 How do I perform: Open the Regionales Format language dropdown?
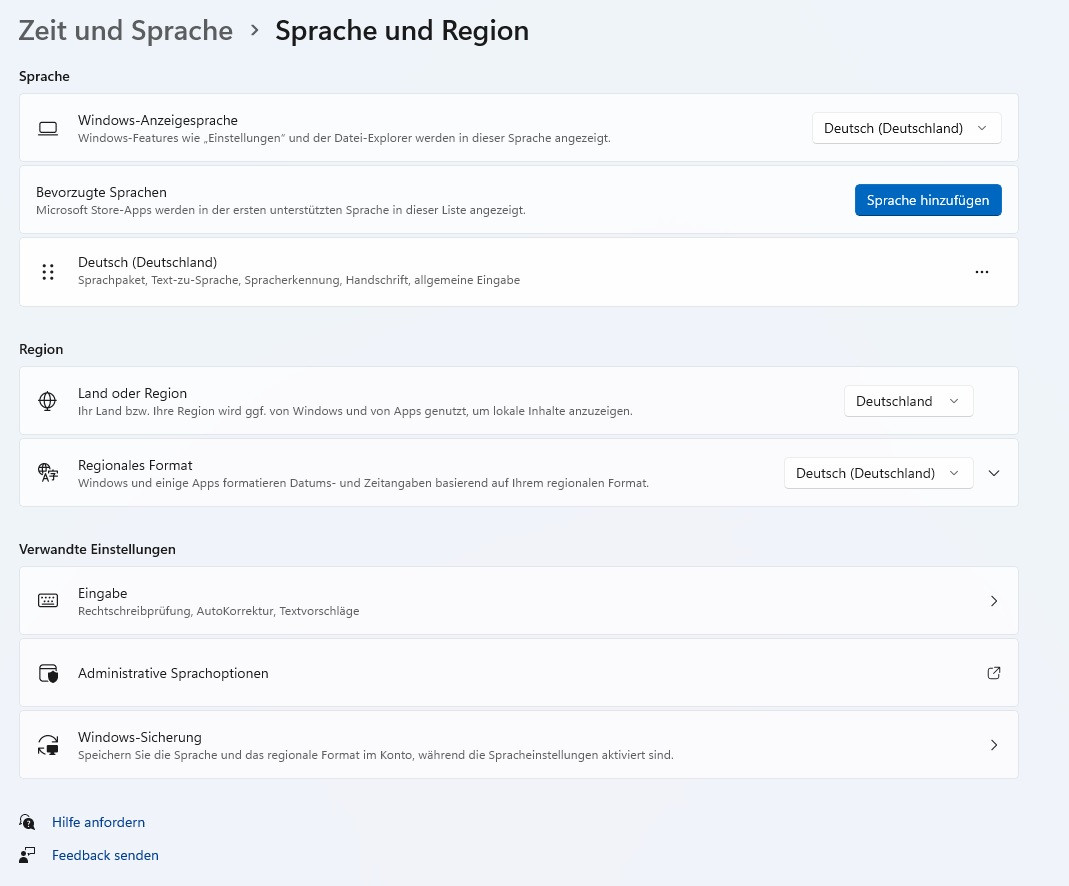878,473
